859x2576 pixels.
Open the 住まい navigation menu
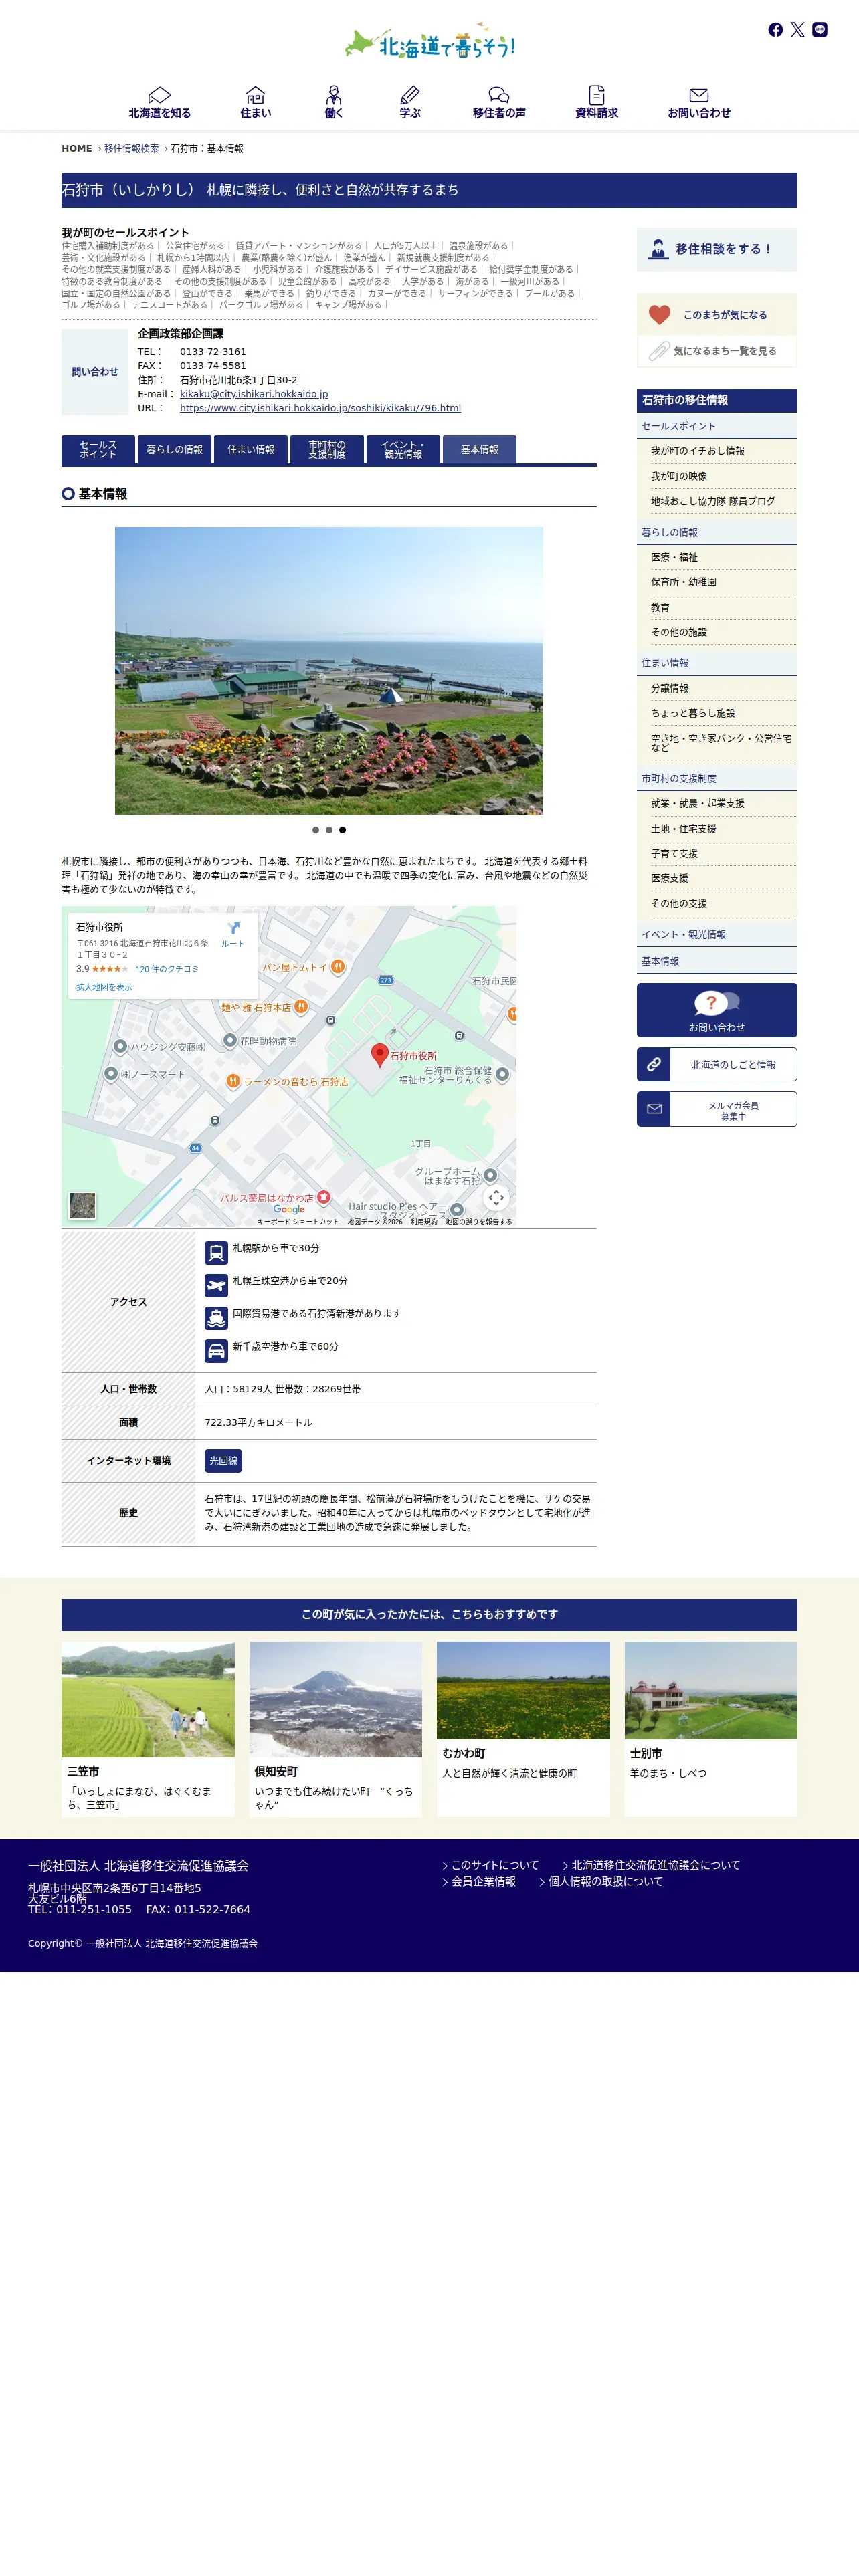(255, 103)
